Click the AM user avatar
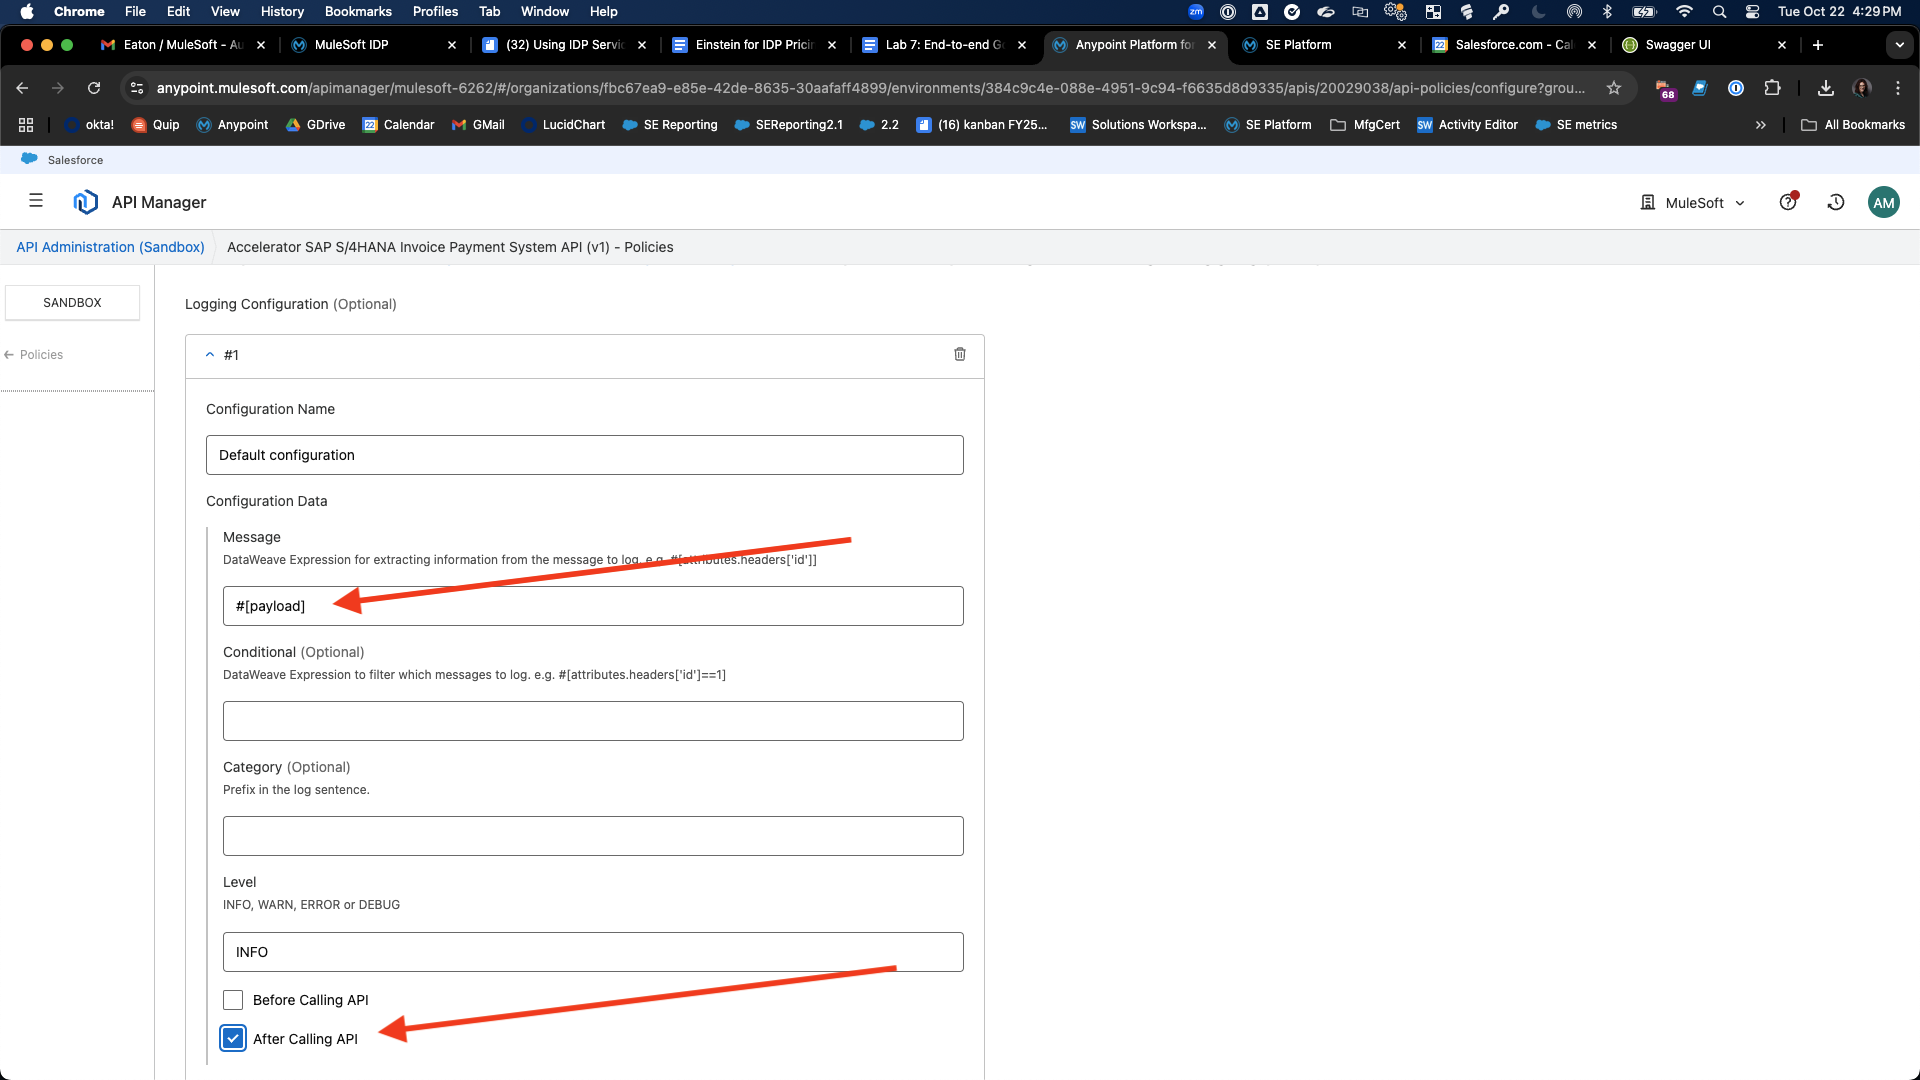The width and height of the screenshot is (1920, 1080). coord(1883,202)
